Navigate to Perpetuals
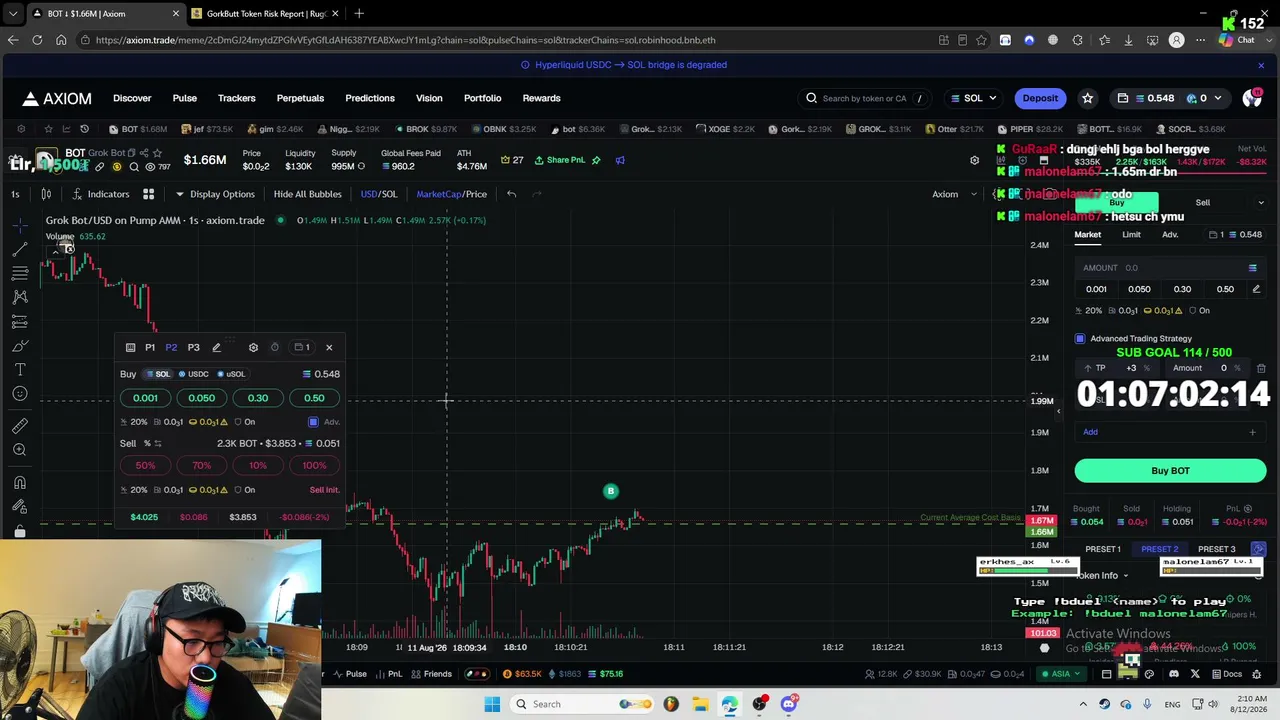 click(300, 98)
